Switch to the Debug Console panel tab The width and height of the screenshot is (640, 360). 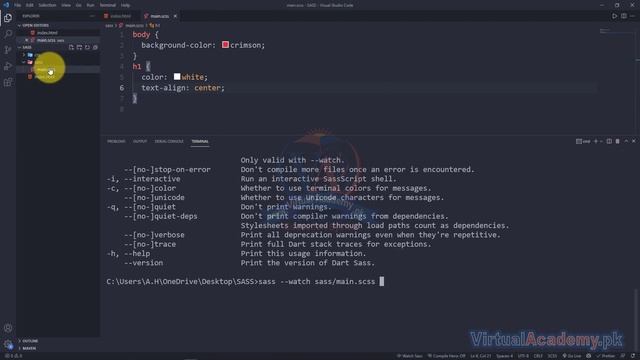point(169,141)
